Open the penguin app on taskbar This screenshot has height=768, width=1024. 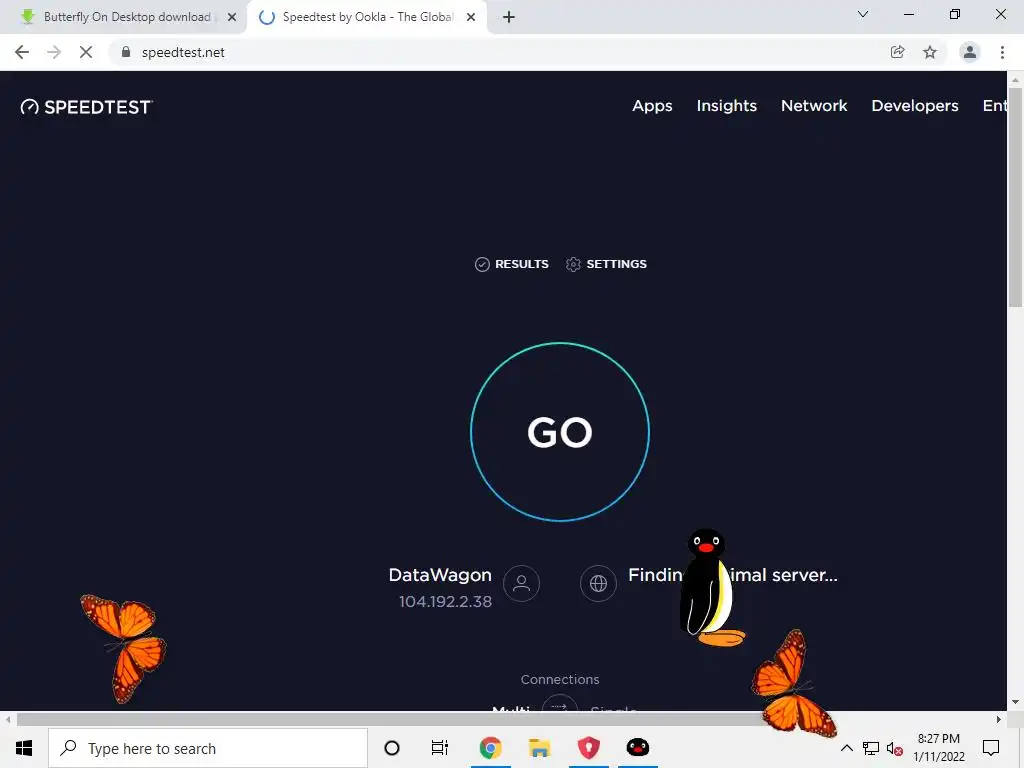click(x=637, y=748)
